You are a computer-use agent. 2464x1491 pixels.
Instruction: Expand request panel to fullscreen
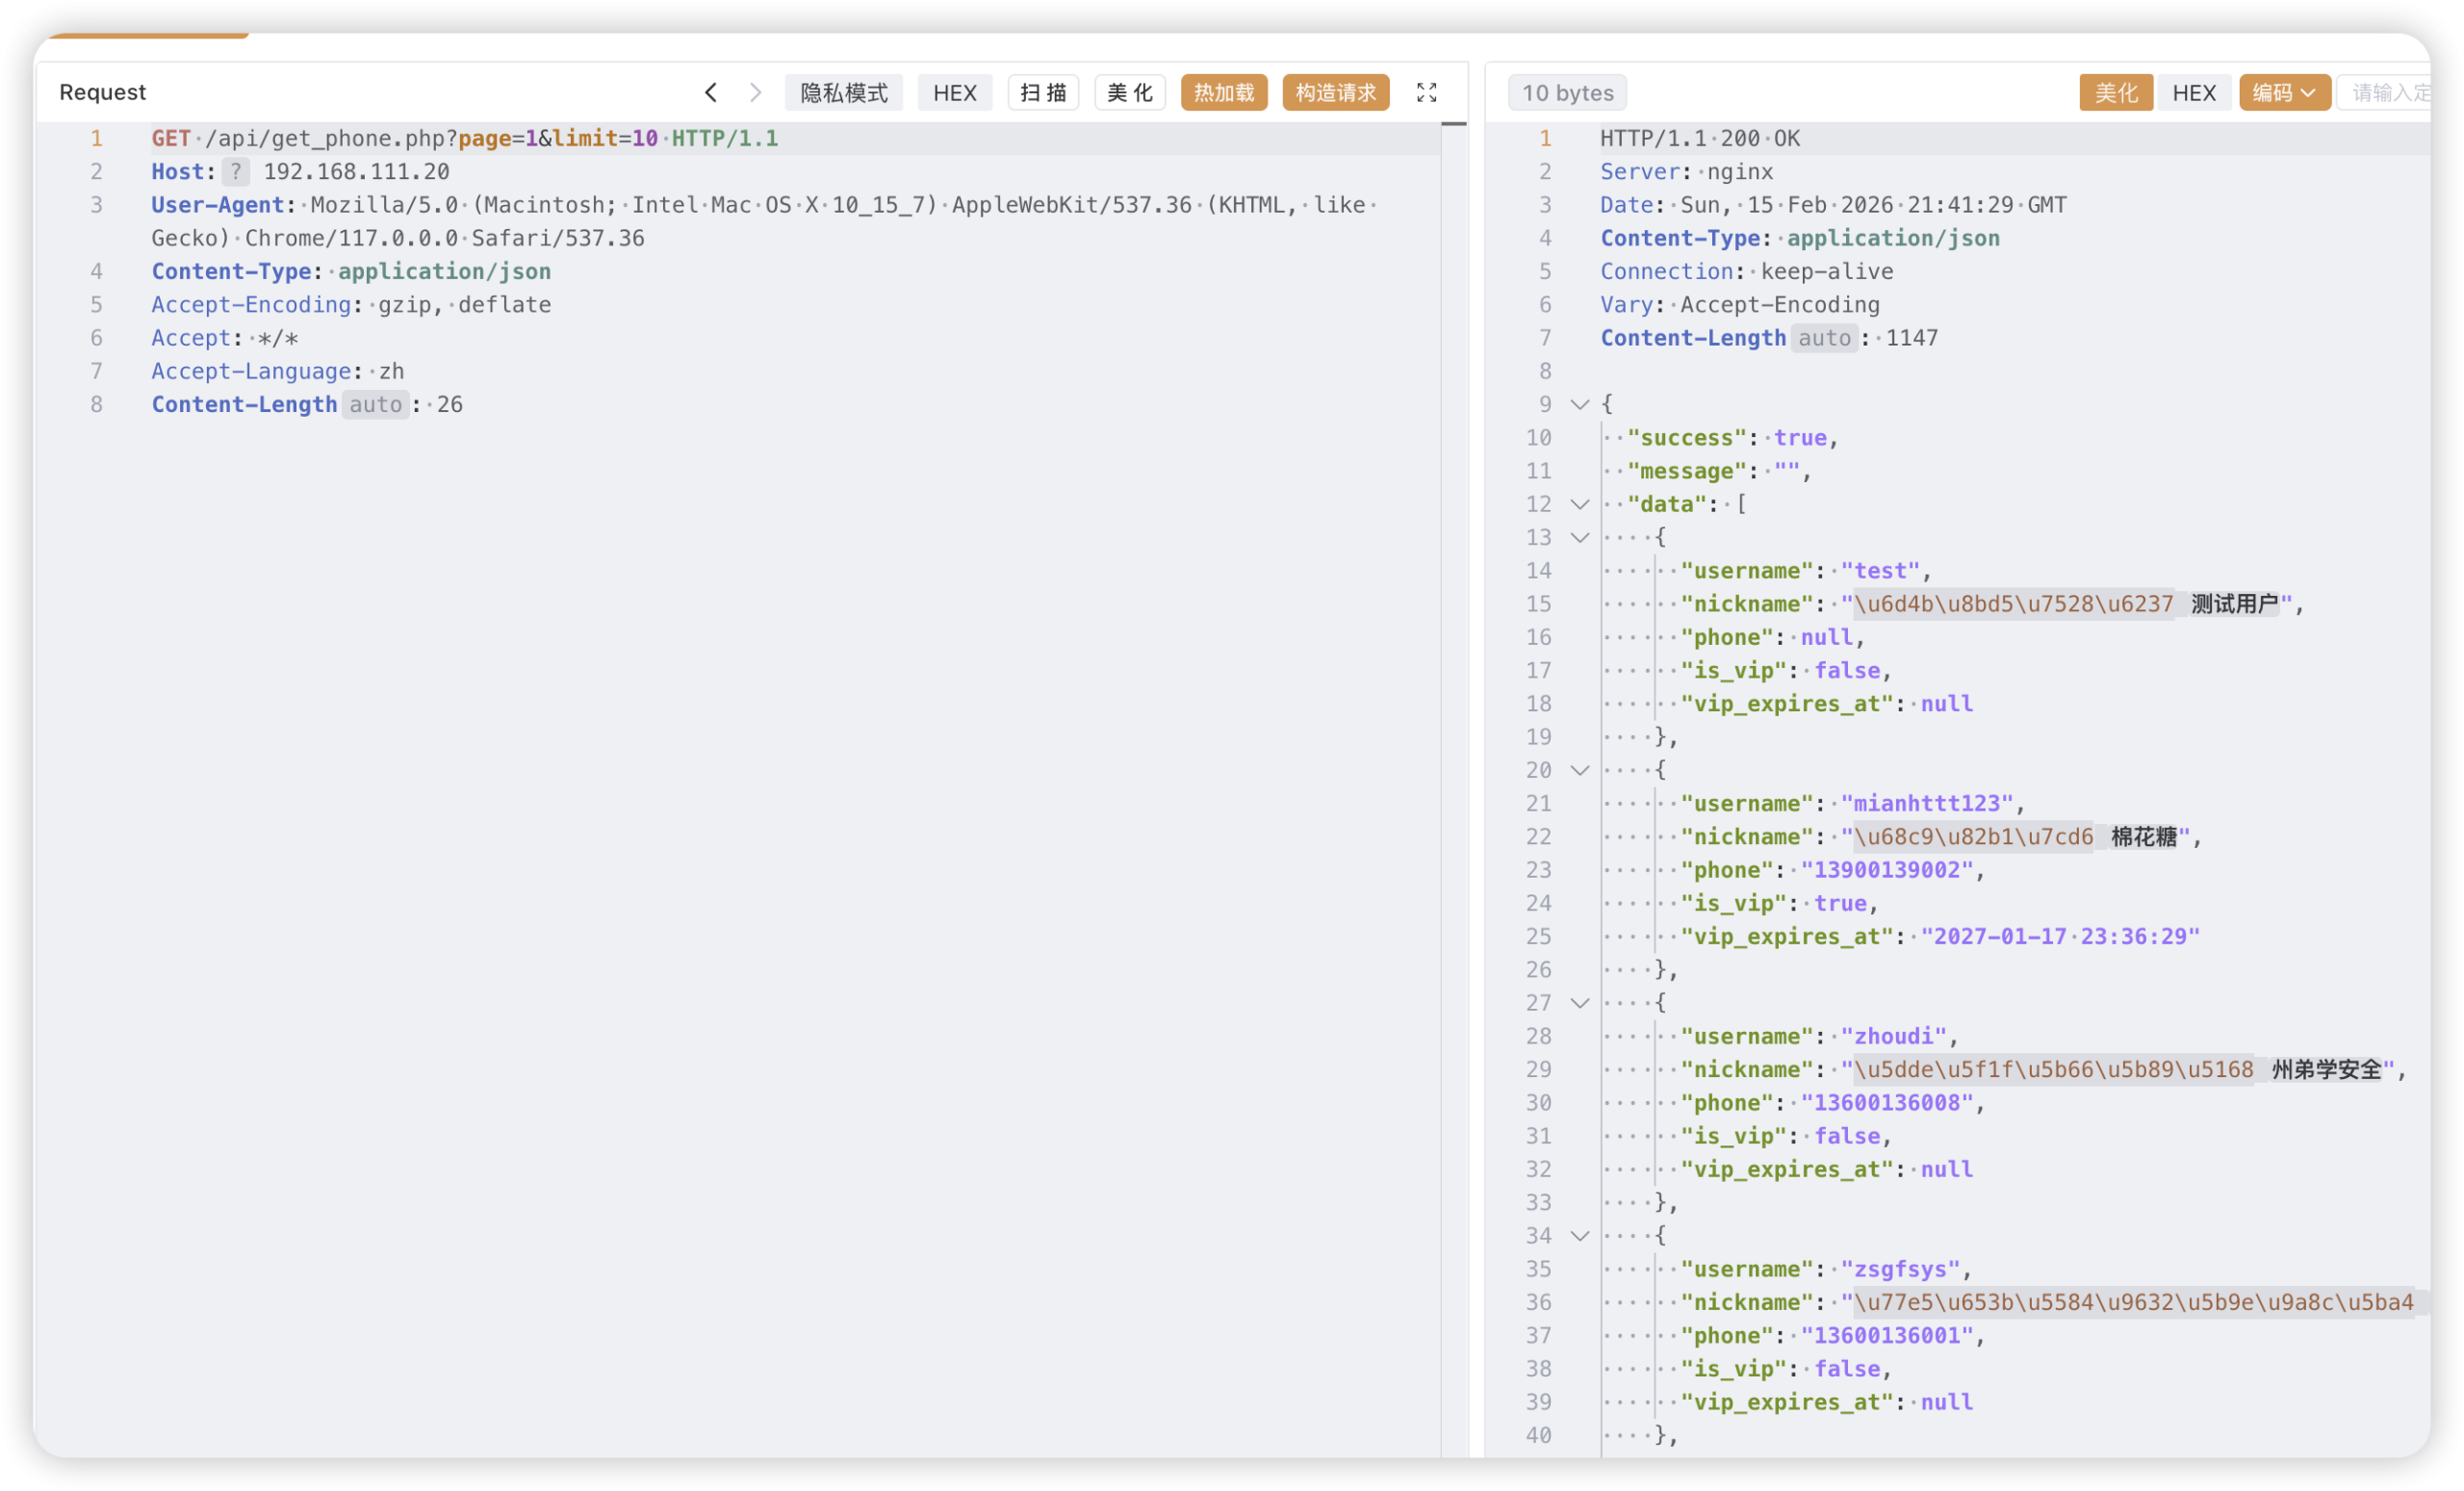[1426, 93]
